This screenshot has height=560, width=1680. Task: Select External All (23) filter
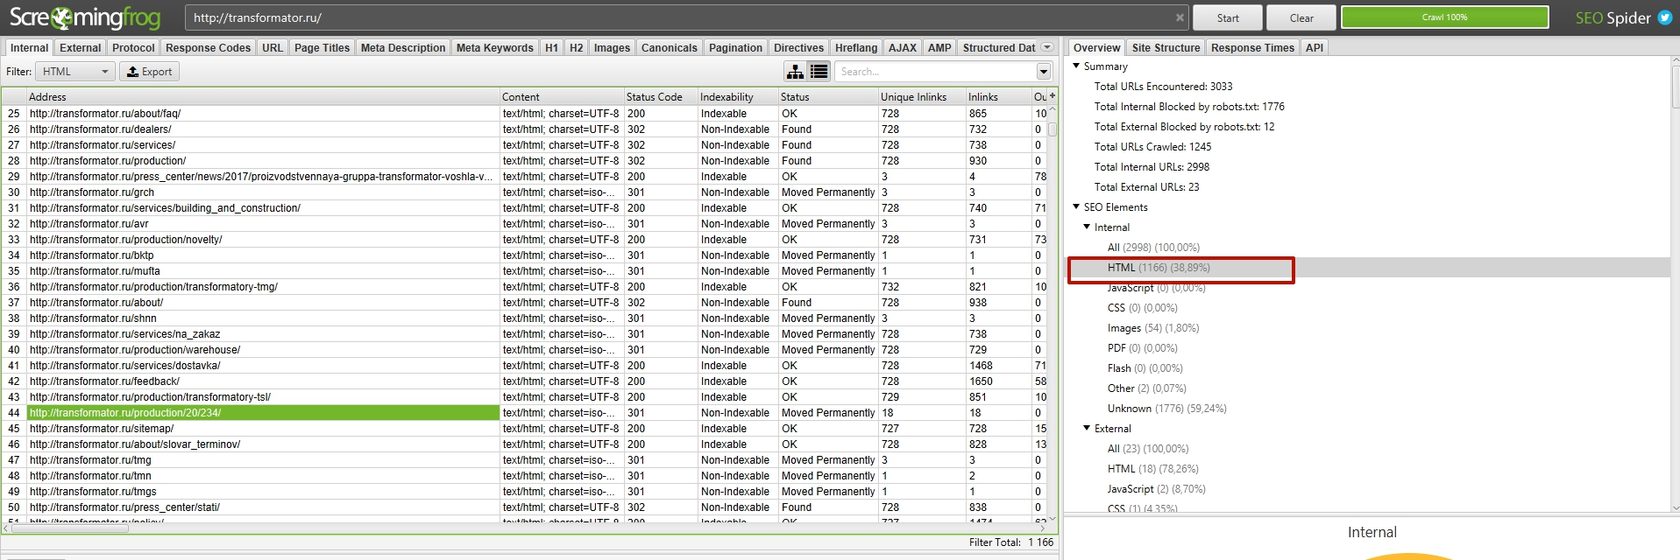[1148, 448]
